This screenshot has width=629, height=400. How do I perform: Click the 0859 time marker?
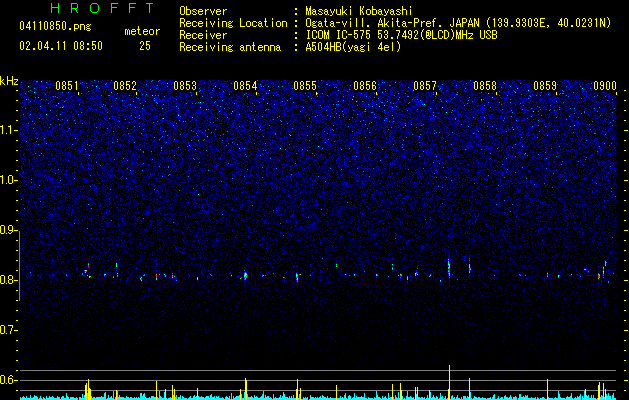coord(545,86)
